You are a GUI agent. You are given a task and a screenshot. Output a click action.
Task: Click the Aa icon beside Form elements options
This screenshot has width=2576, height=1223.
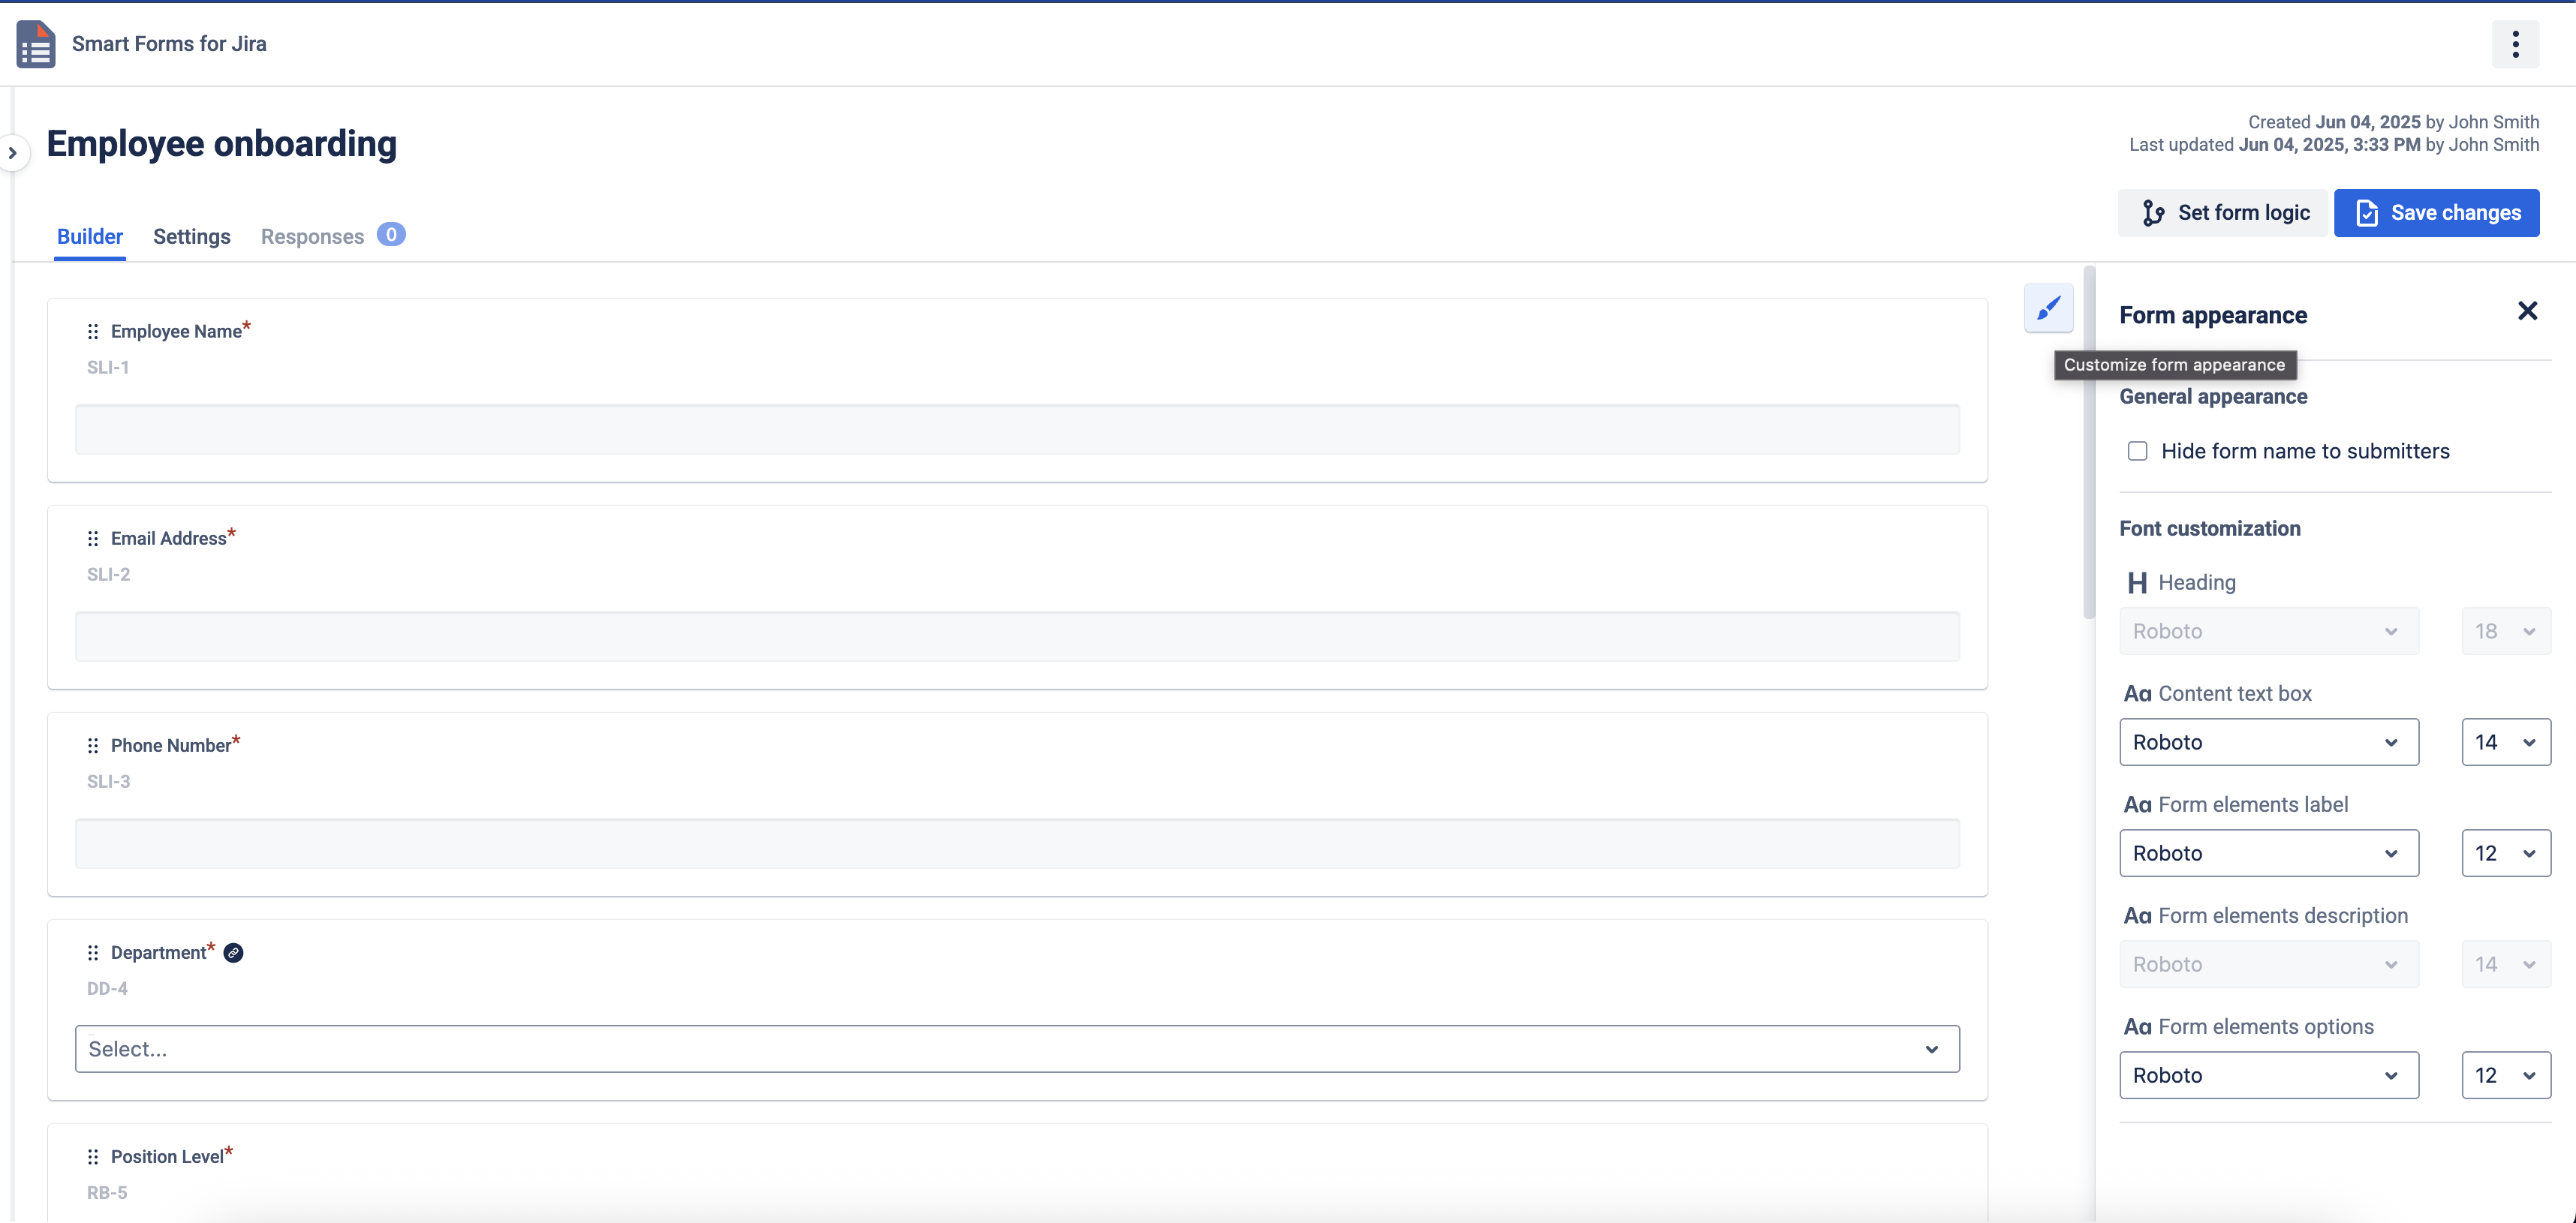(2139, 1026)
